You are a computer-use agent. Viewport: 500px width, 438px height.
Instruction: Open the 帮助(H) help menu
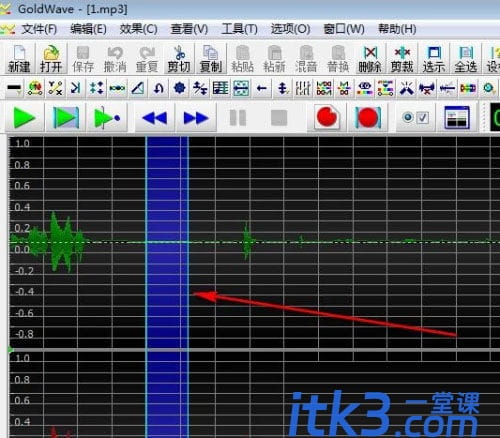pyautogui.click(x=397, y=29)
